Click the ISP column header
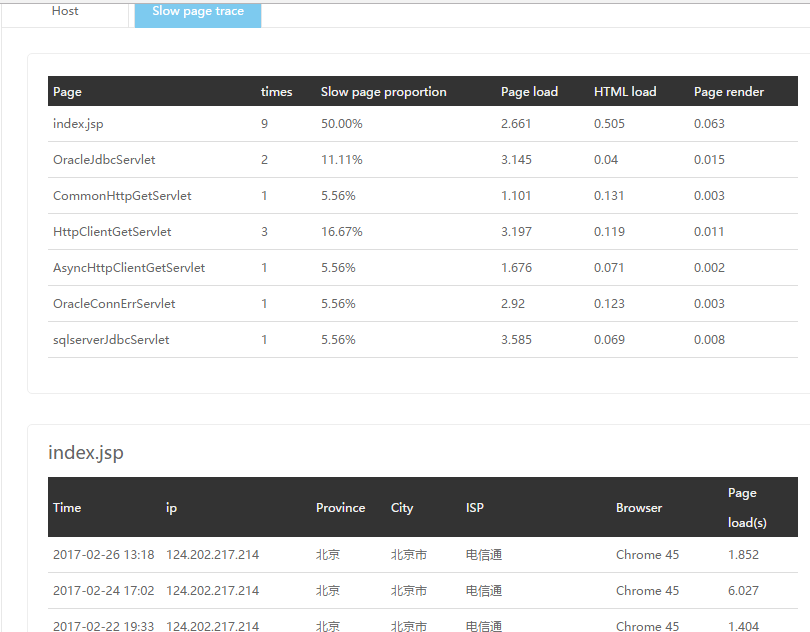This screenshot has width=810, height=632. pyautogui.click(x=474, y=508)
